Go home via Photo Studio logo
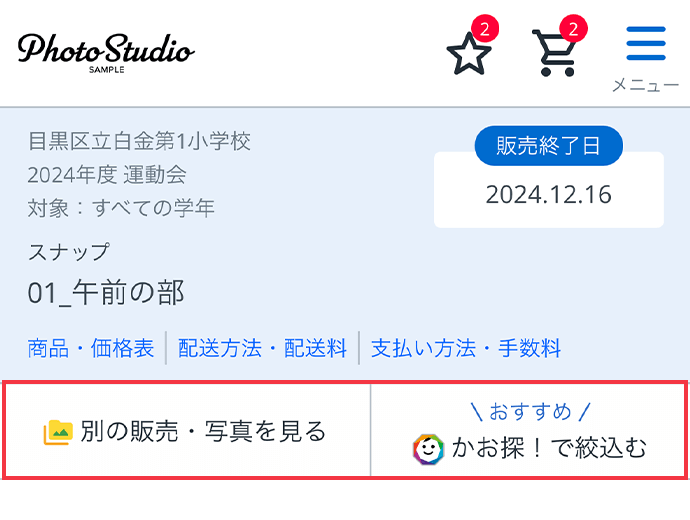The image size is (690, 520). (x=106, y=53)
